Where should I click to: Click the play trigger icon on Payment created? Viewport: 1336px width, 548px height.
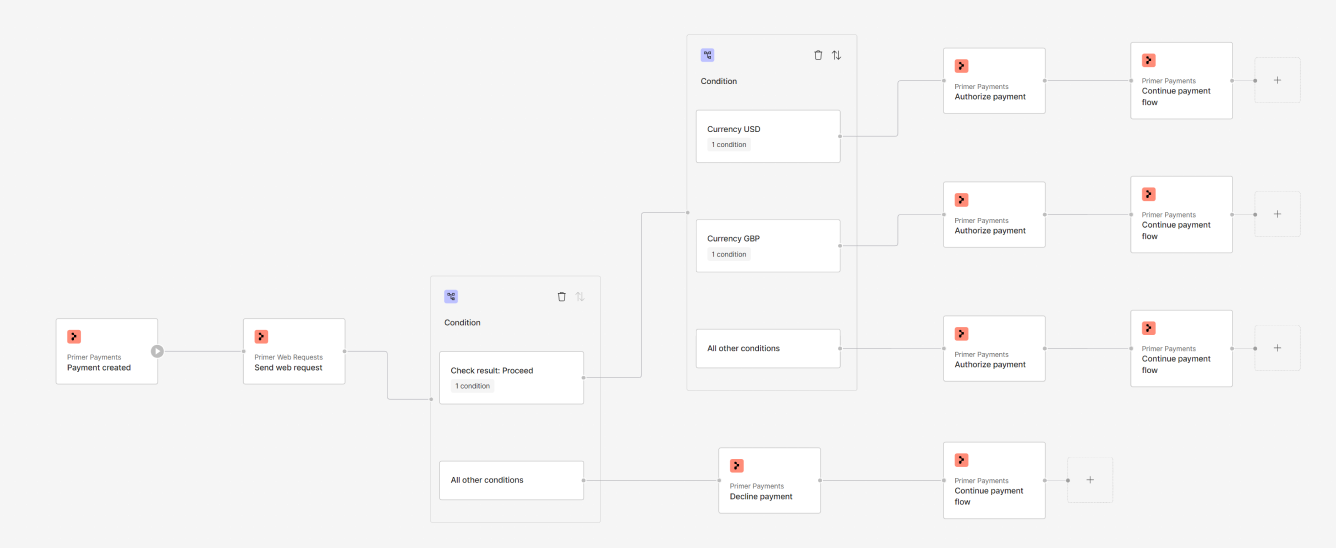coord(157,351)
